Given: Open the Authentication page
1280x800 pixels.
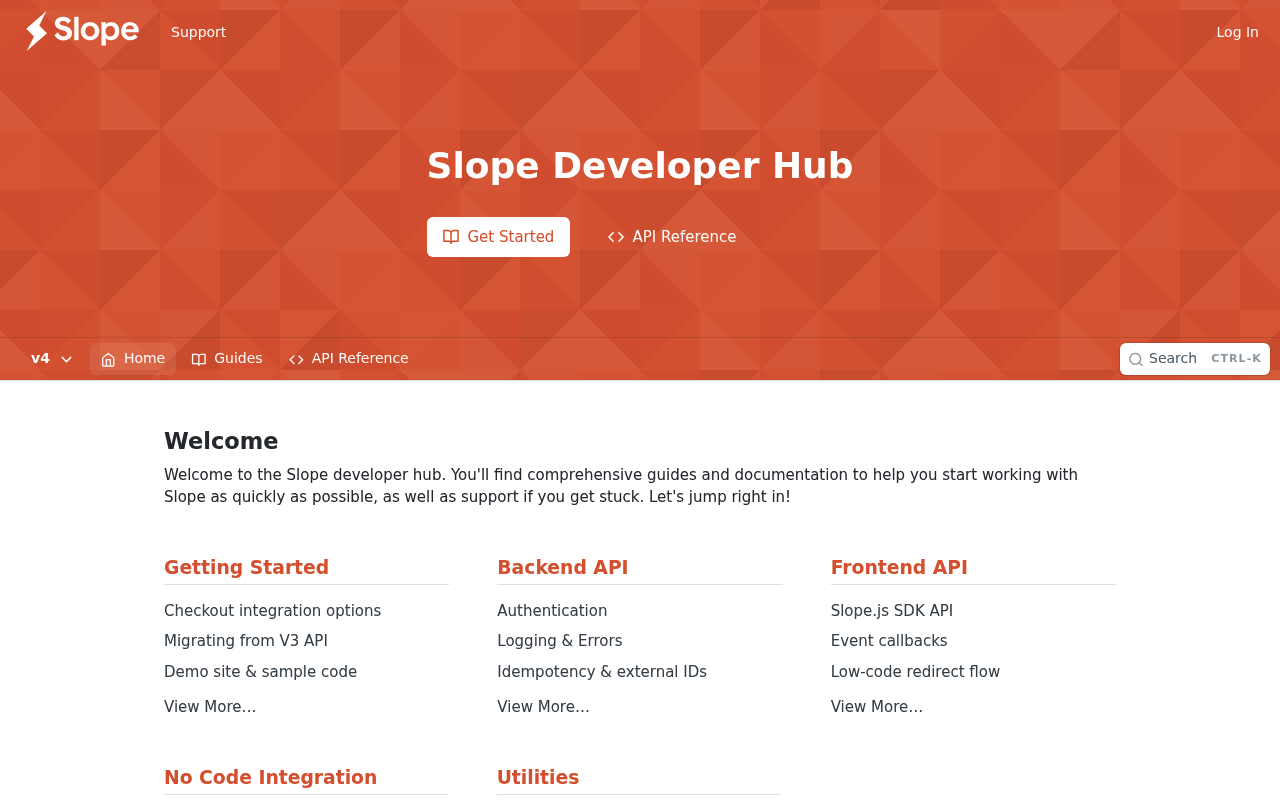Looking at the screenshot, I should point(552,611).
